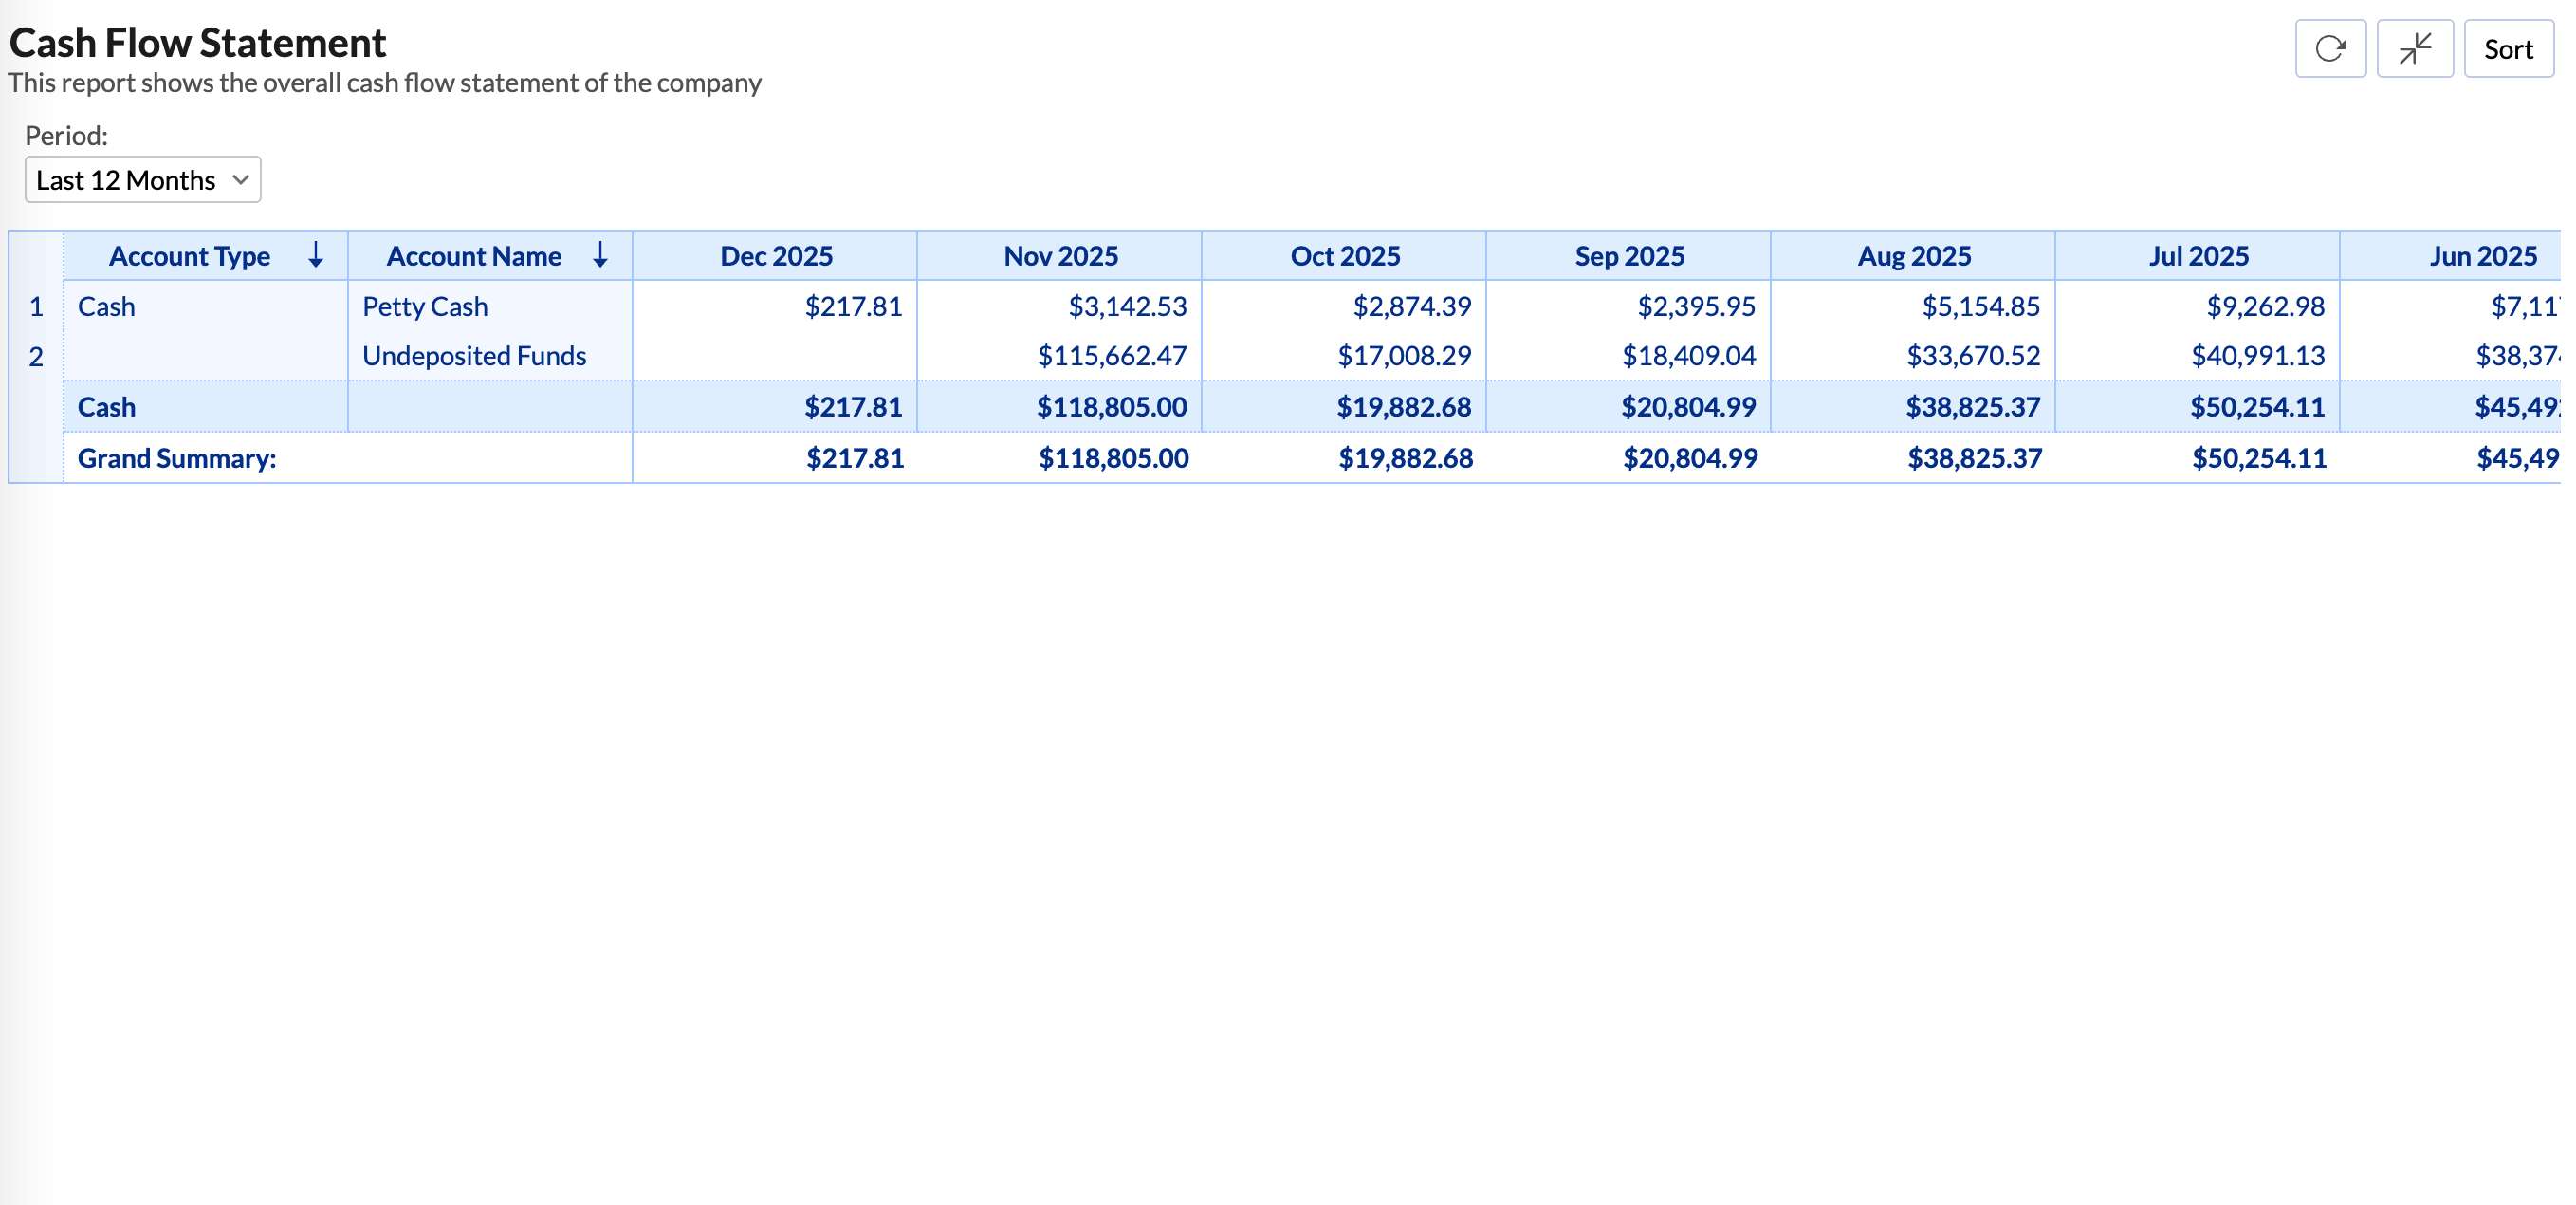Click the Dec 2025 column header
This screenshot has height=1205, width=2576.
tap(776, 256)
